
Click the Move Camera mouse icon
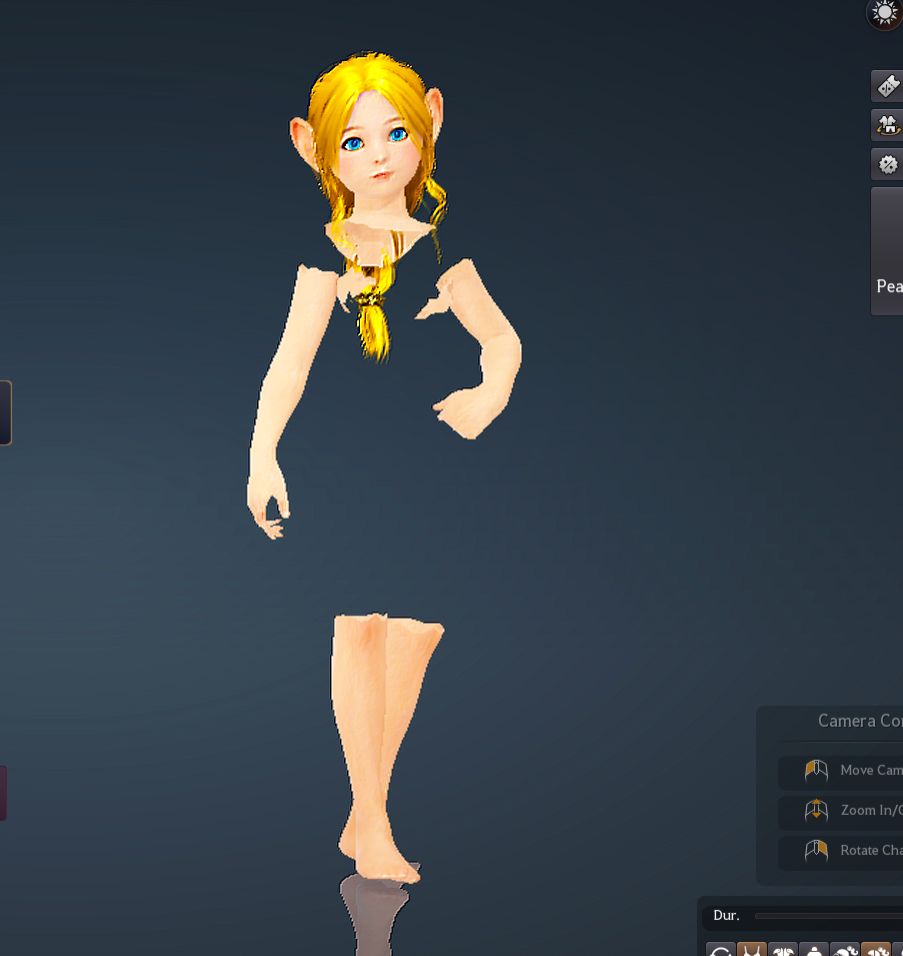point(816,771)
